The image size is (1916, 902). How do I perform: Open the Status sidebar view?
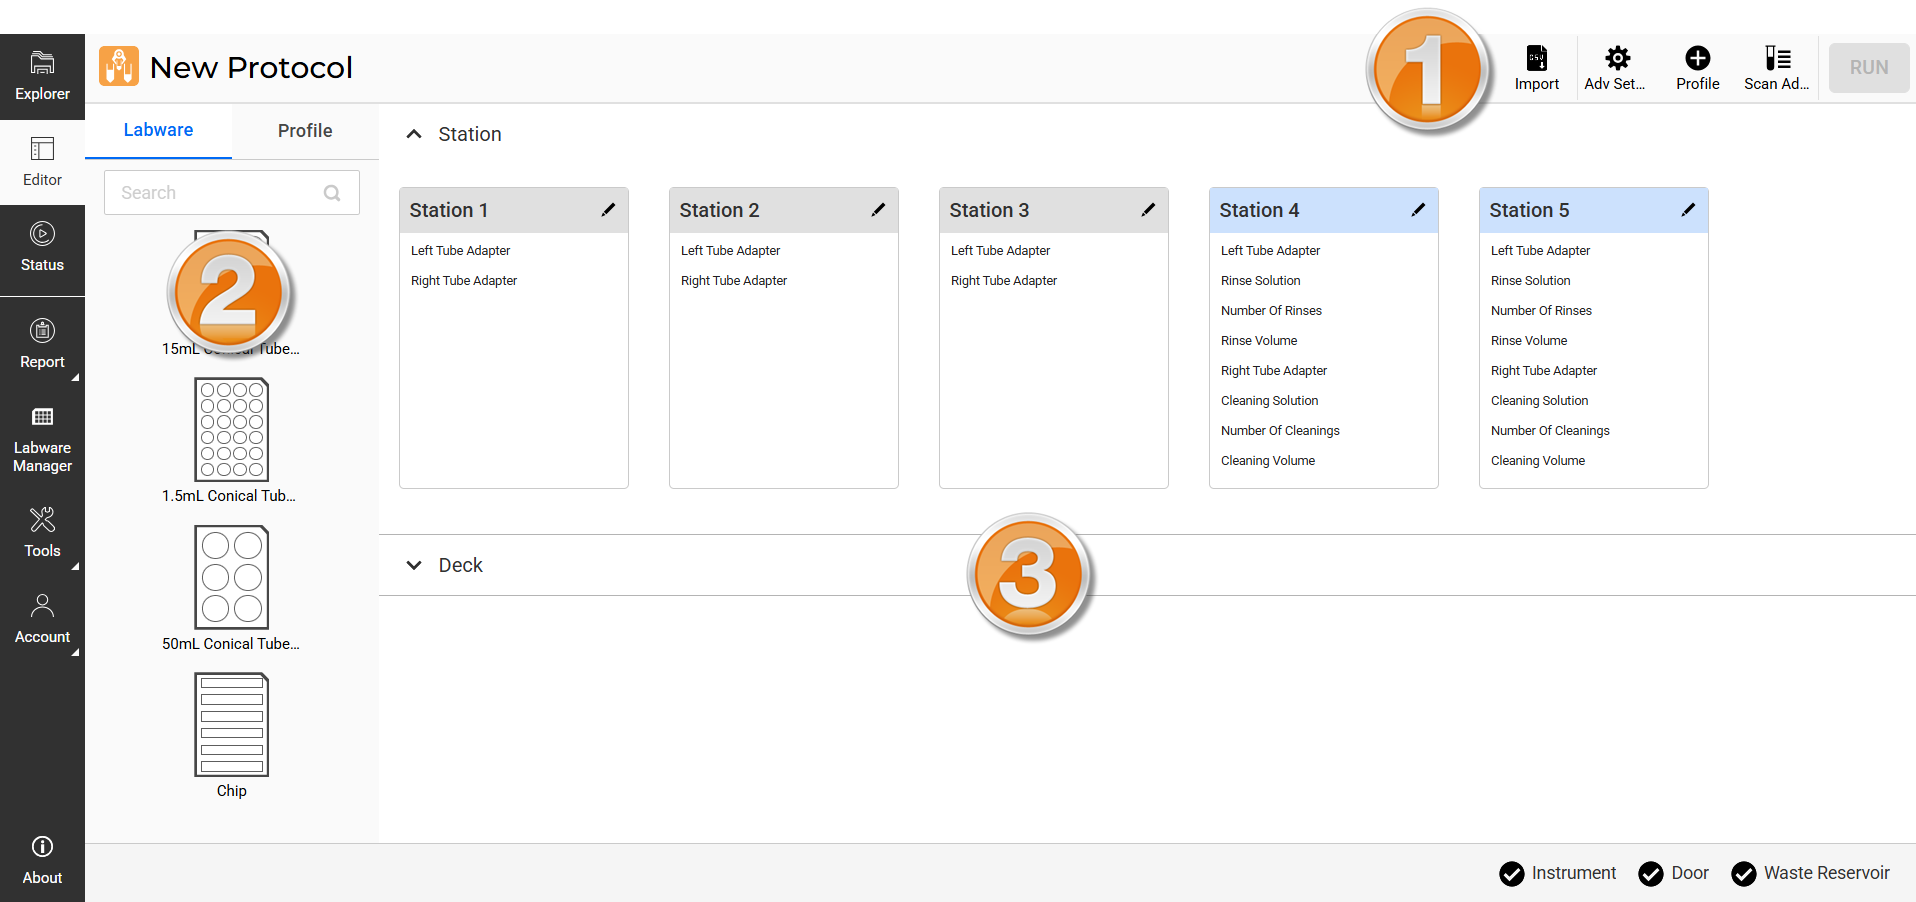pyautogui.click(x=42, y=247)
